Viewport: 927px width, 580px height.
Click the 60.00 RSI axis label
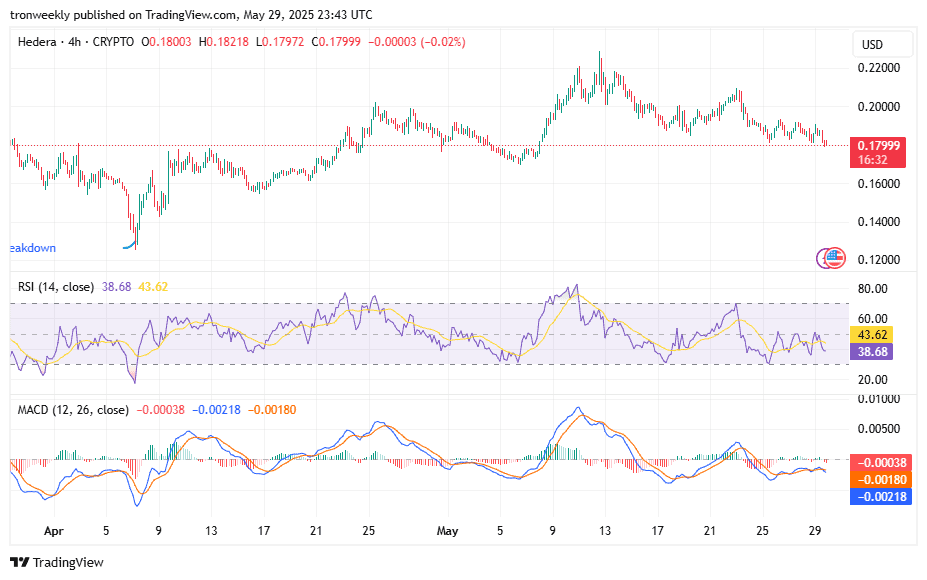[873, 319]
